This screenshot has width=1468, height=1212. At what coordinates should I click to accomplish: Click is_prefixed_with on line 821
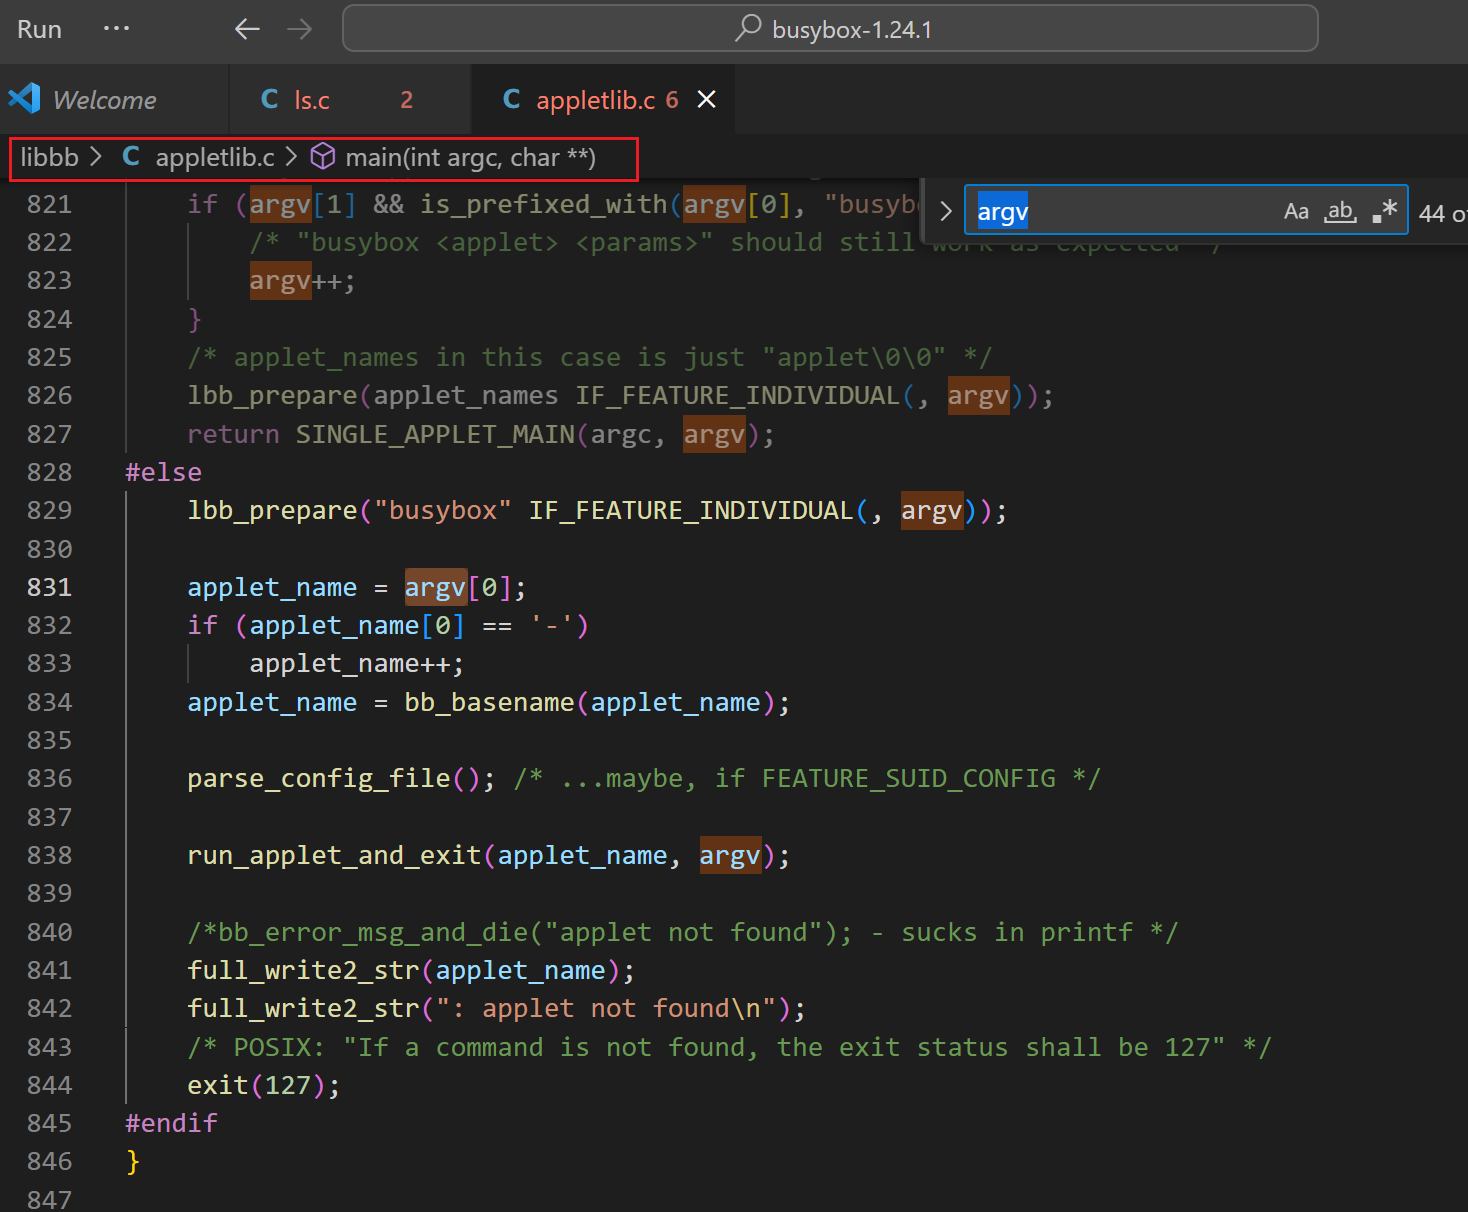pyautogui.click(x=543, y=204)
